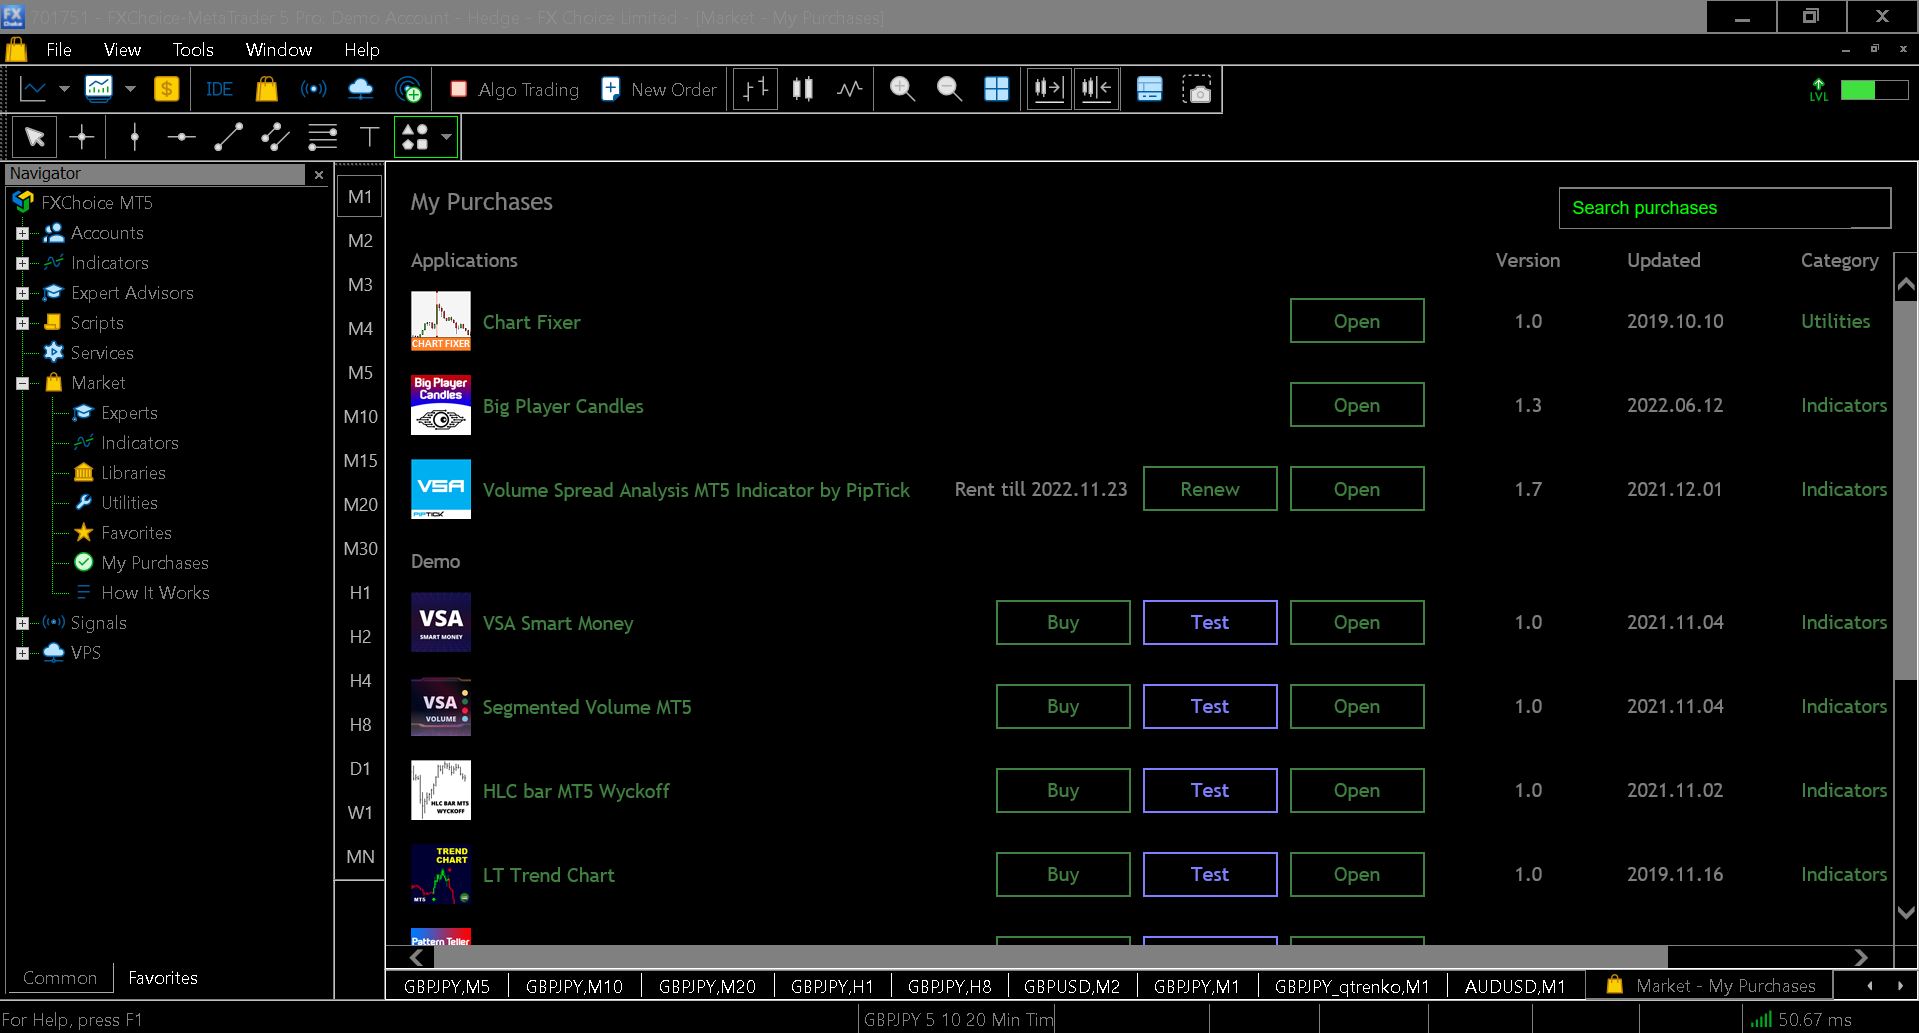This screenshot has width=1919, height=1033.
Task: Select the Fibonacci retracement tool
Action: pos(322,137)
